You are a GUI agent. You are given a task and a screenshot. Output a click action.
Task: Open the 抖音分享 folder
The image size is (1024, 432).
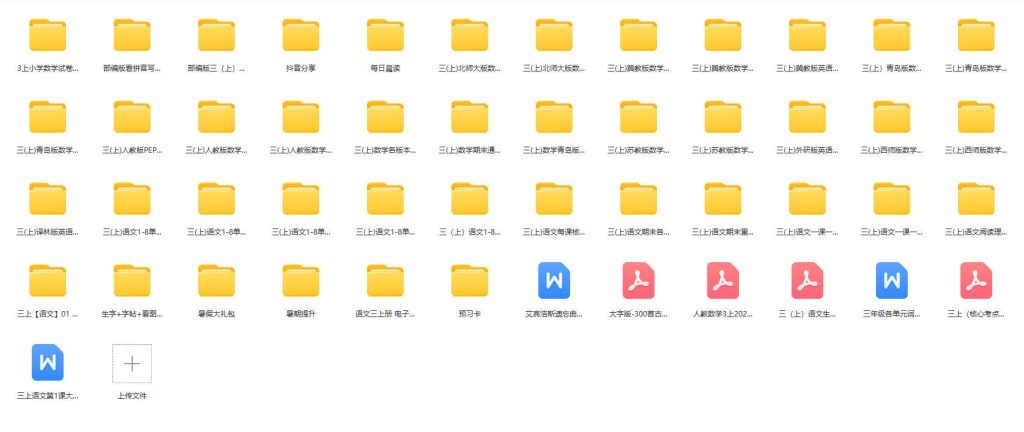click(x=301, y=36)
